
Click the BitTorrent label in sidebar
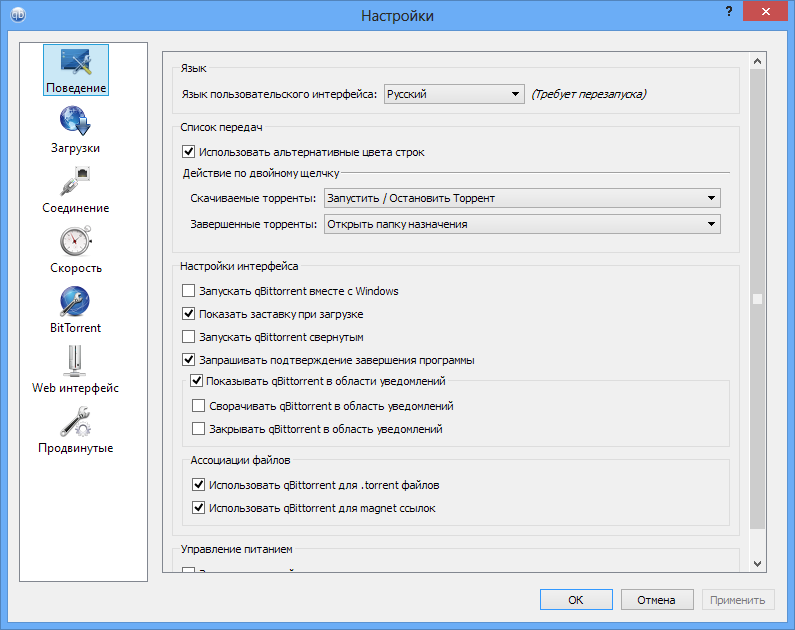coord(75,328)
